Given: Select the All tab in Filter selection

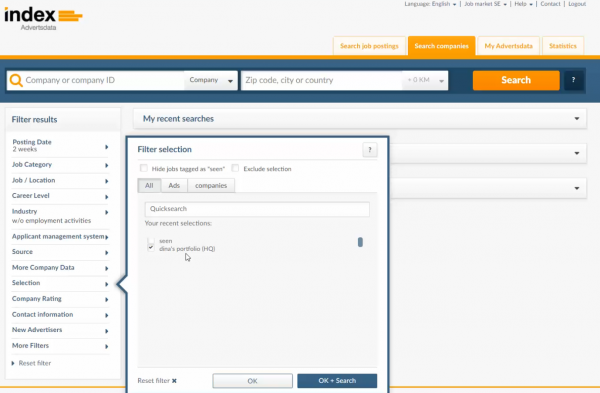Looking at the screenshot, I should (x=149, y=186).
